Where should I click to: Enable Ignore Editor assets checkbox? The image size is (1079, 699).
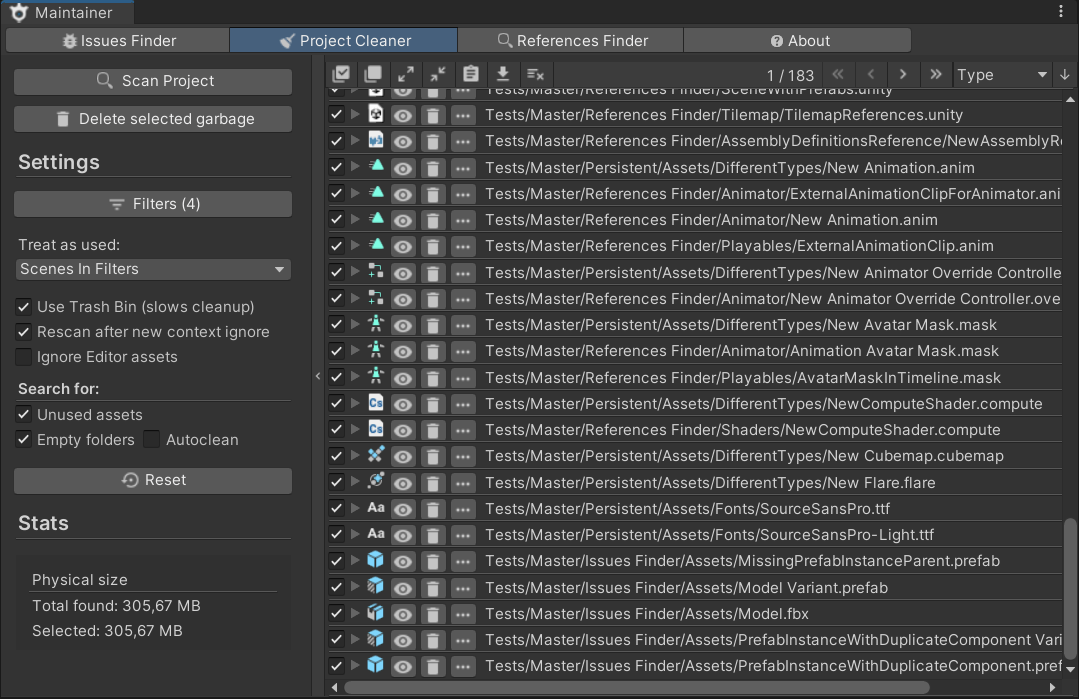[23, 357]
